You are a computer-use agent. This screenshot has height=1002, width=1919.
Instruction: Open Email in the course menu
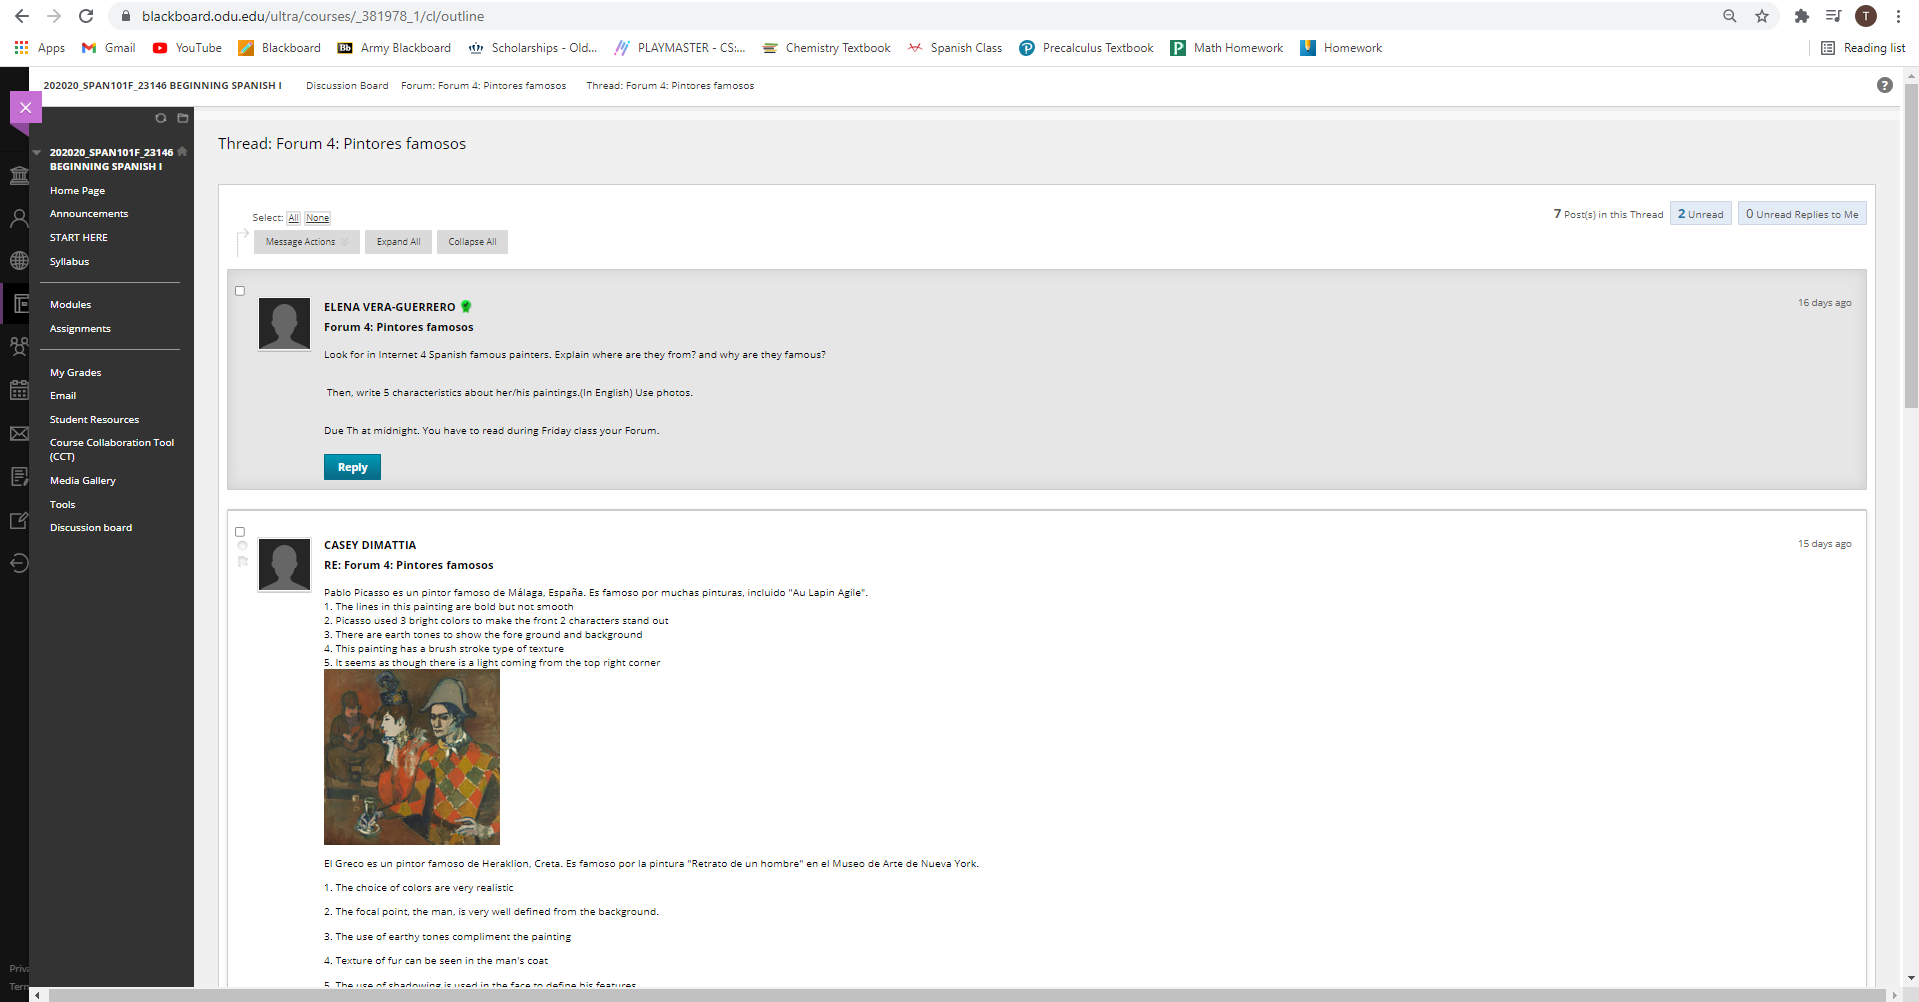coord(63,396)
